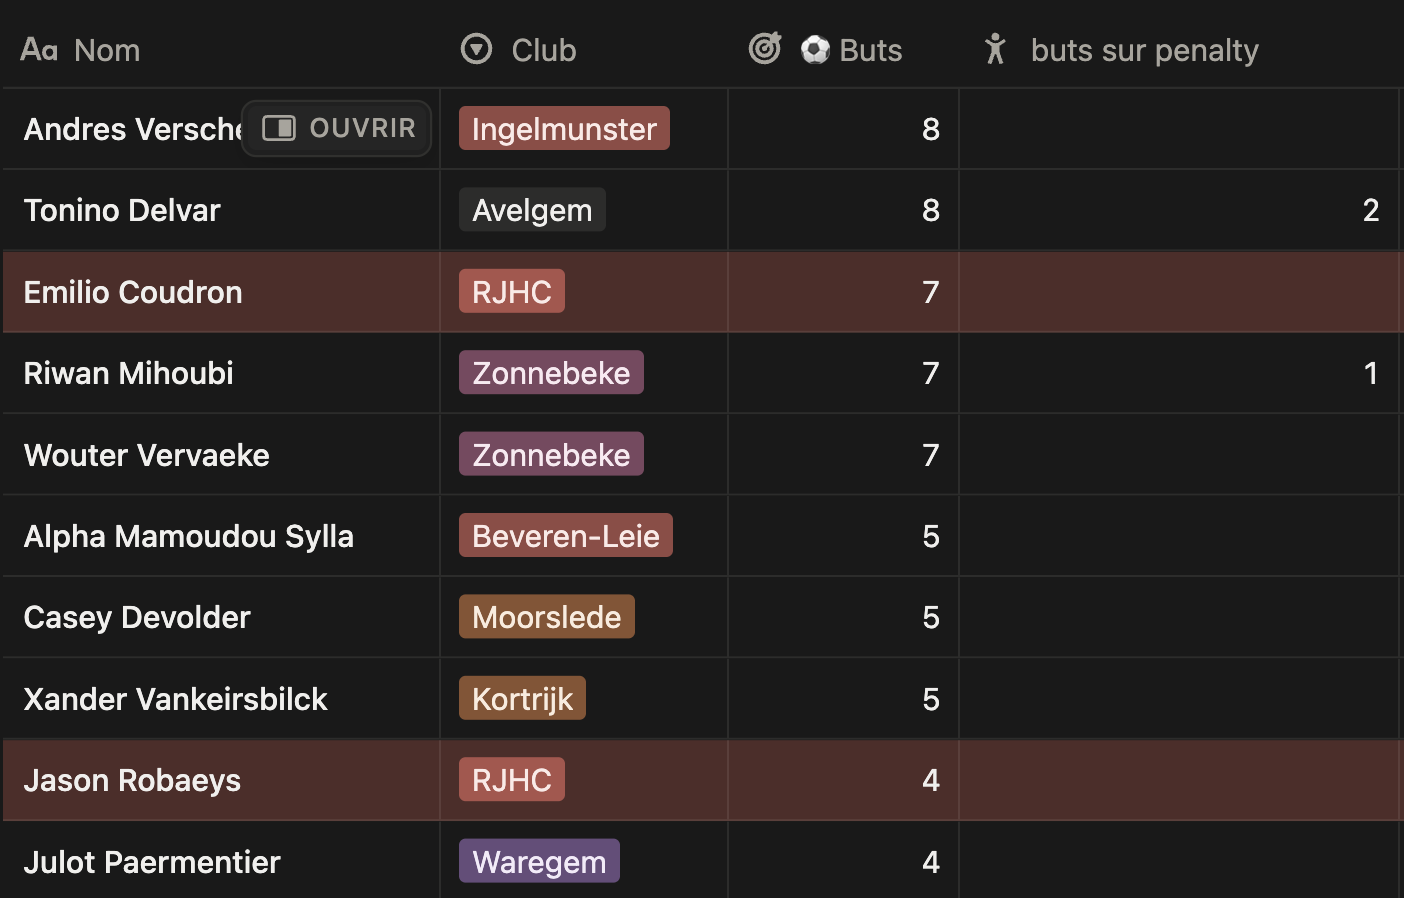Open the Buts column header menu
1404x898 pixels.
(870, 50)
